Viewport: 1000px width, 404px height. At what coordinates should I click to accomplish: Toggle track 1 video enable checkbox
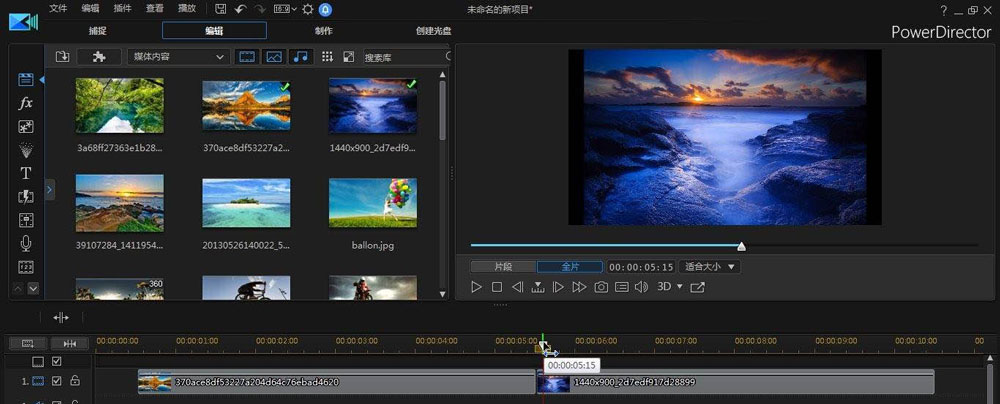[57, 381]
